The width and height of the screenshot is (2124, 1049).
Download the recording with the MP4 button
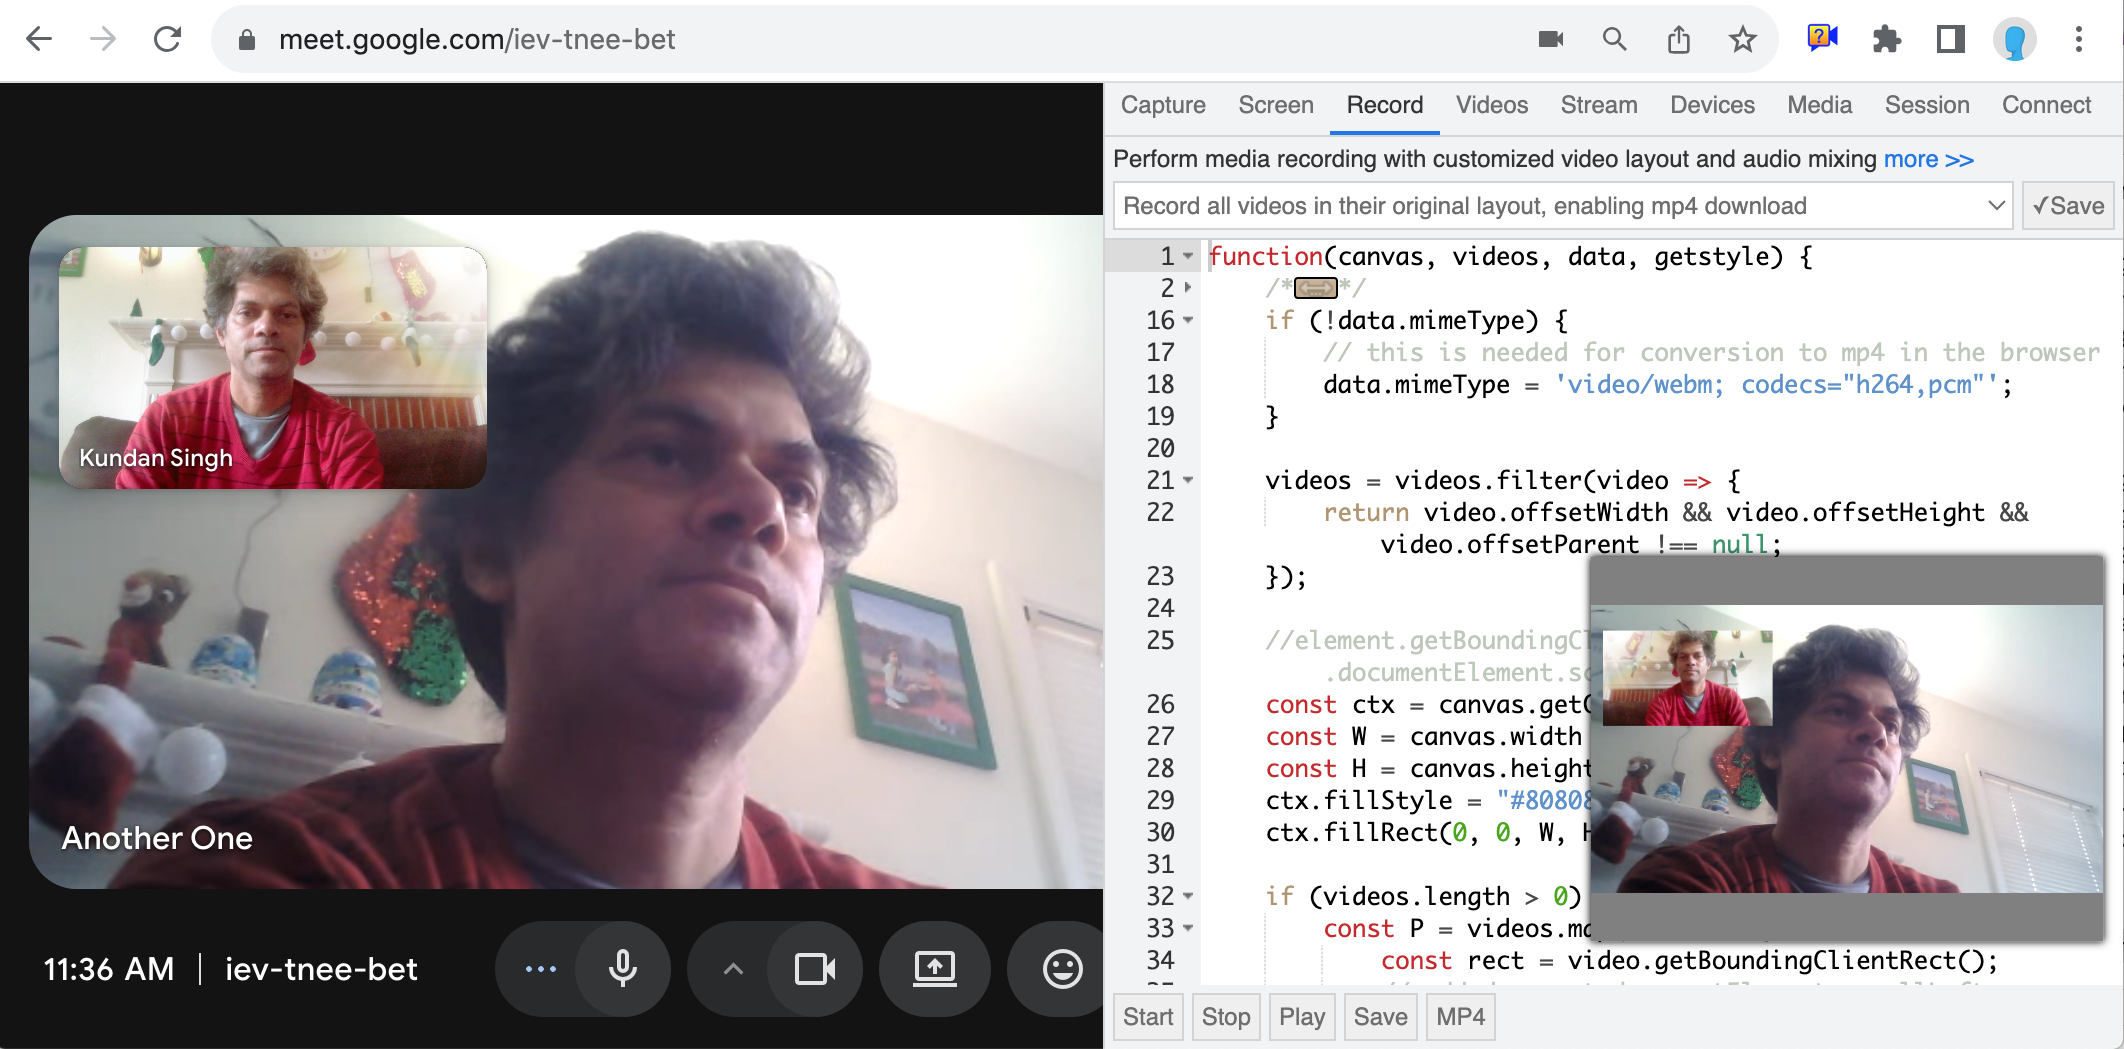[x=1460, y=1017]
